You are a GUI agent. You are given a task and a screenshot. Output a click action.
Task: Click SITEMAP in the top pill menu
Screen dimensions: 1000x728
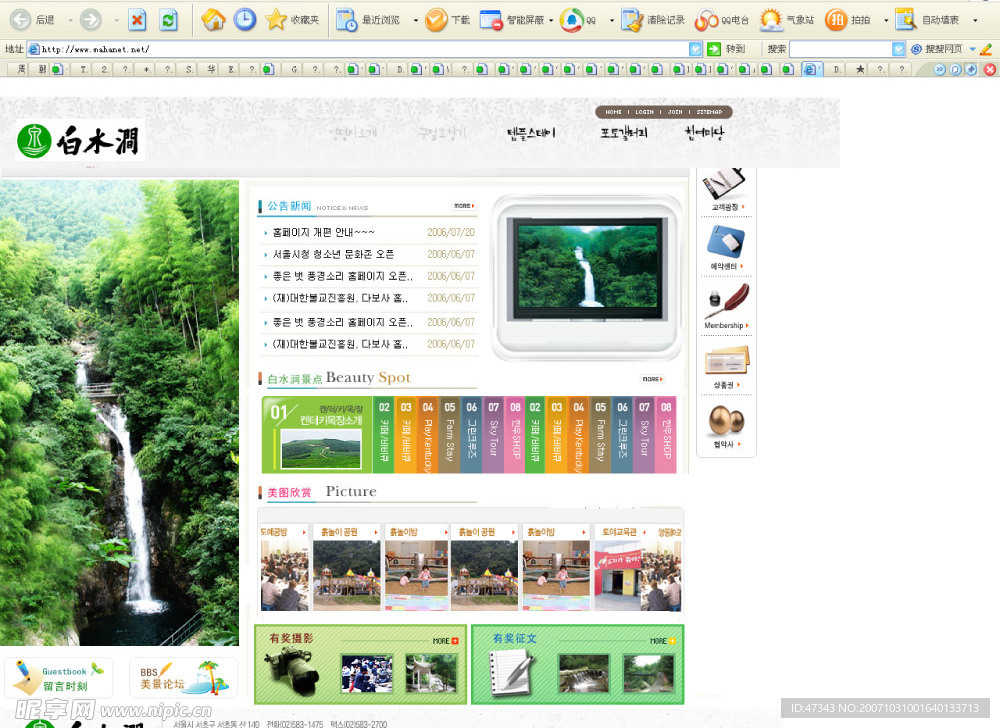tap(709, 112)
